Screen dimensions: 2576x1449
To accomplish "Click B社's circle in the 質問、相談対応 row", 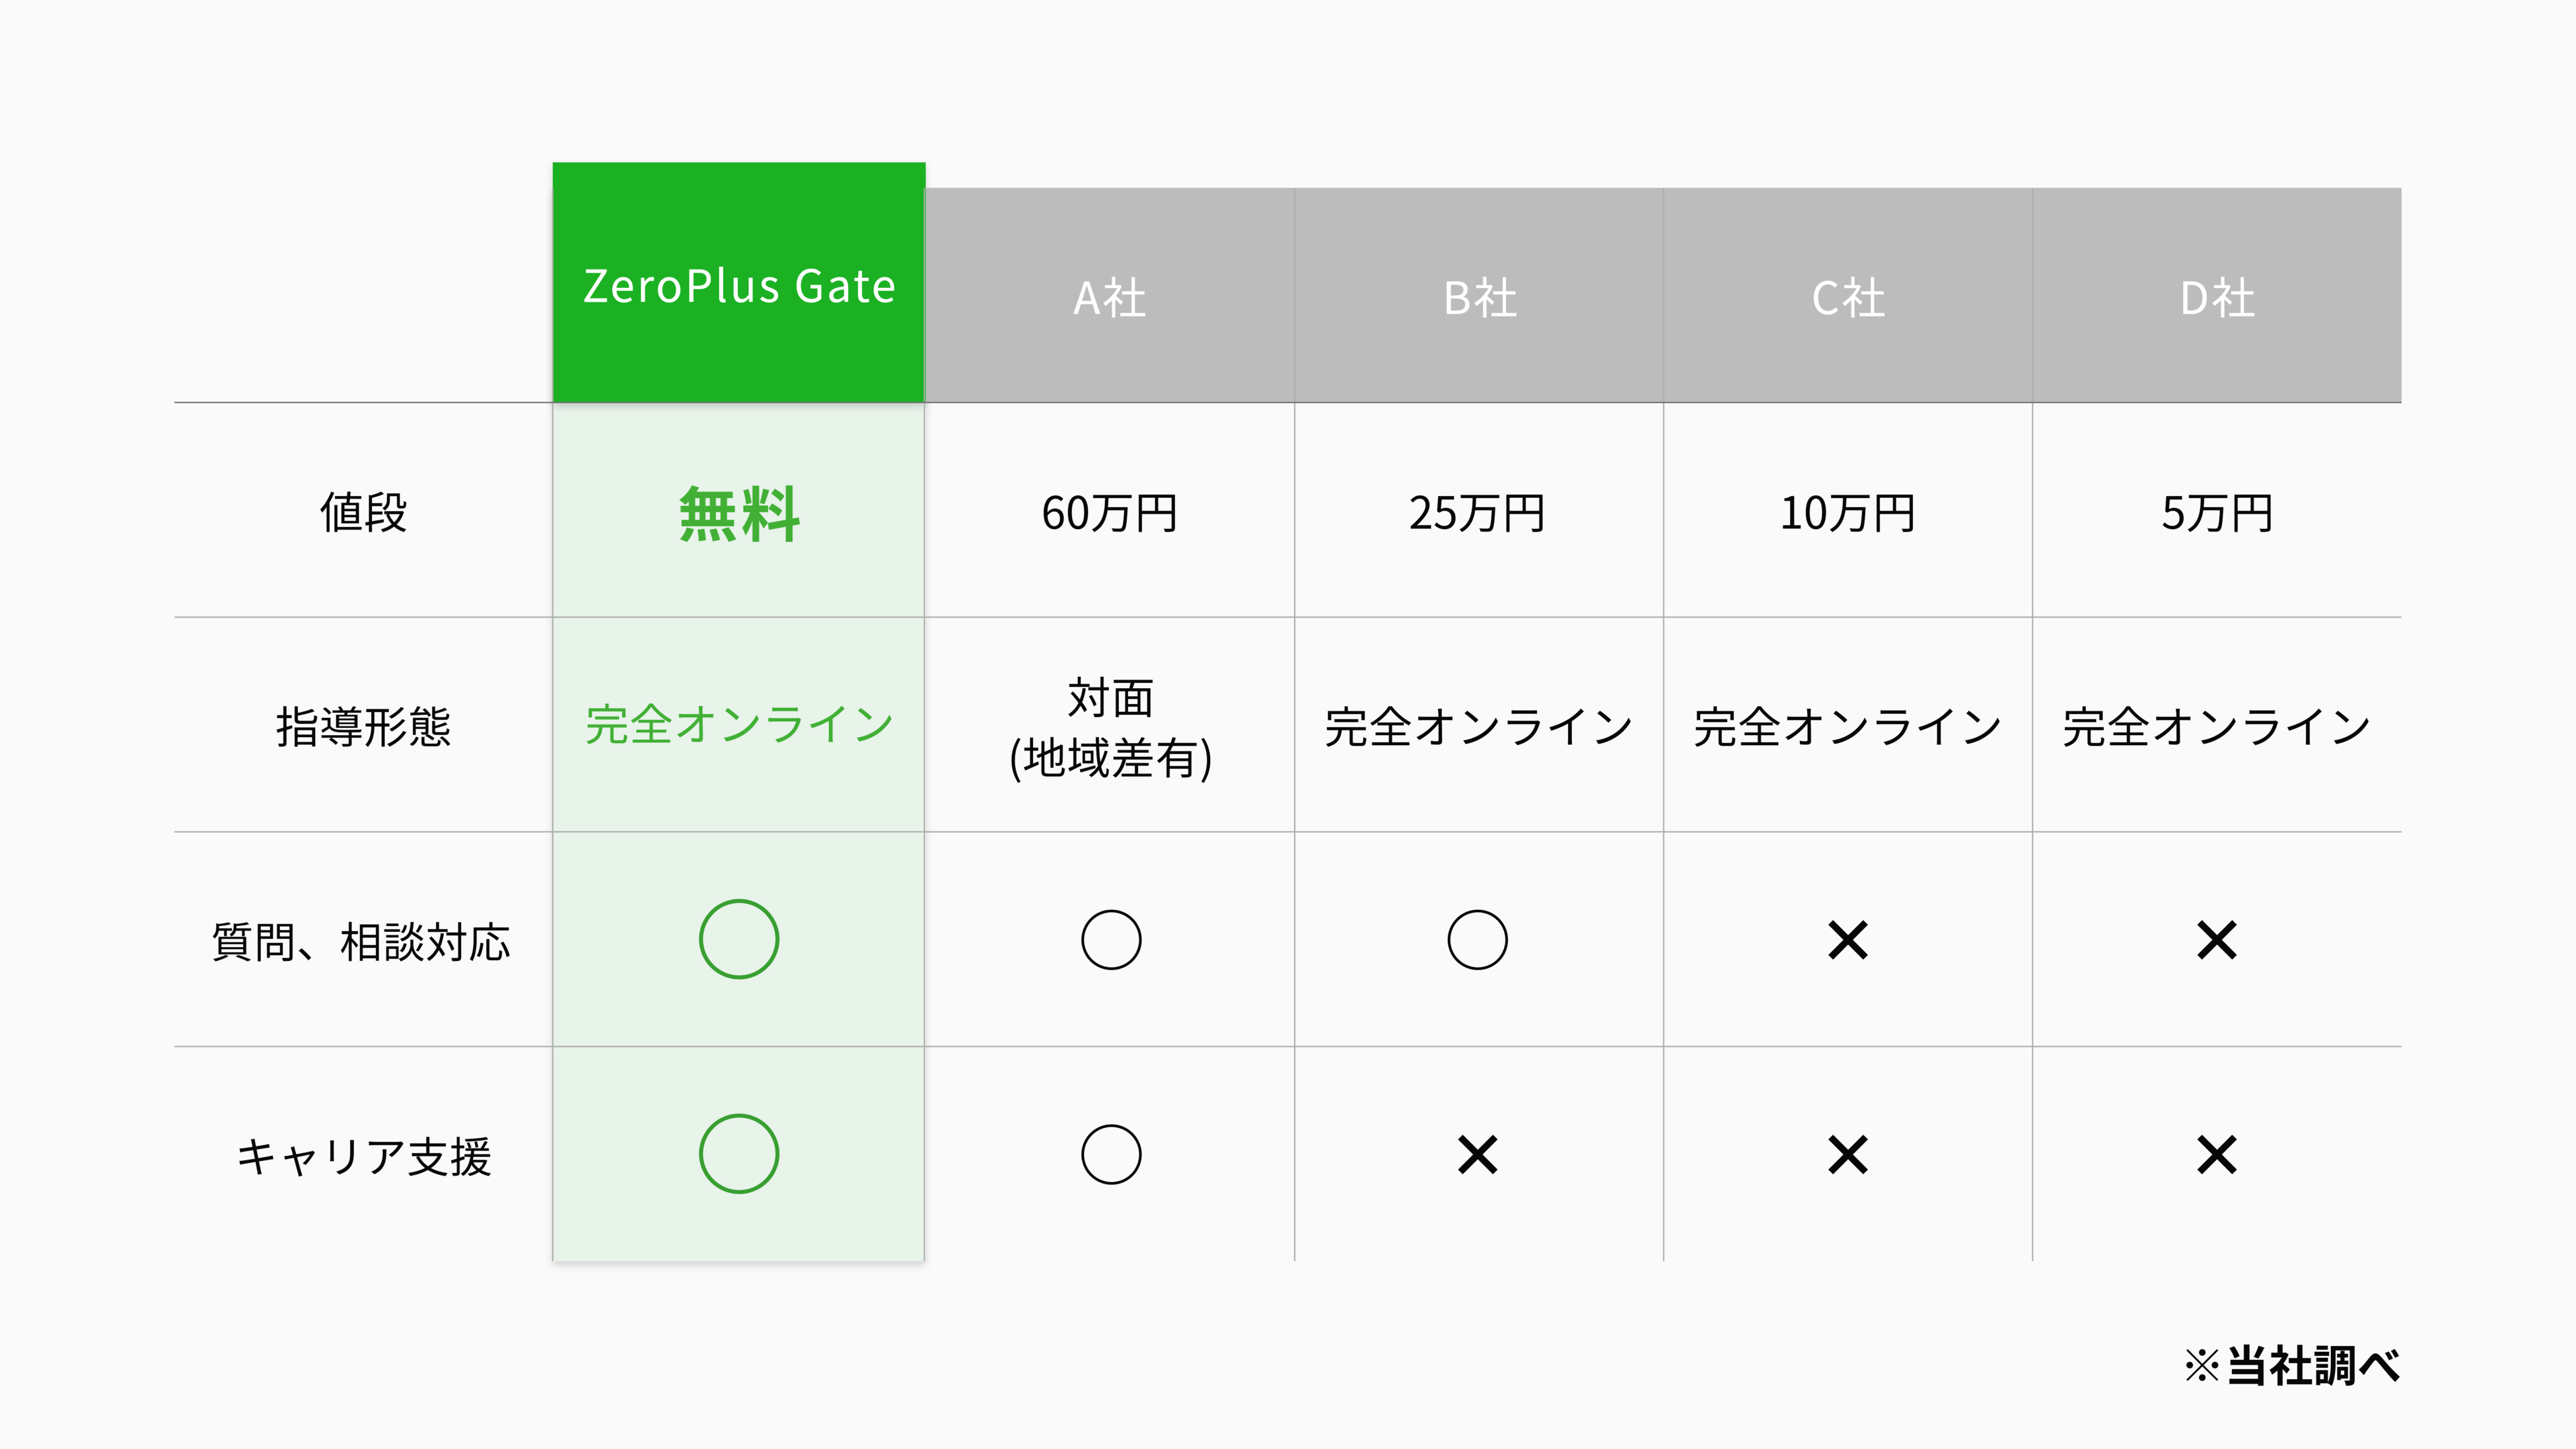I will (x=1477, y=940).
